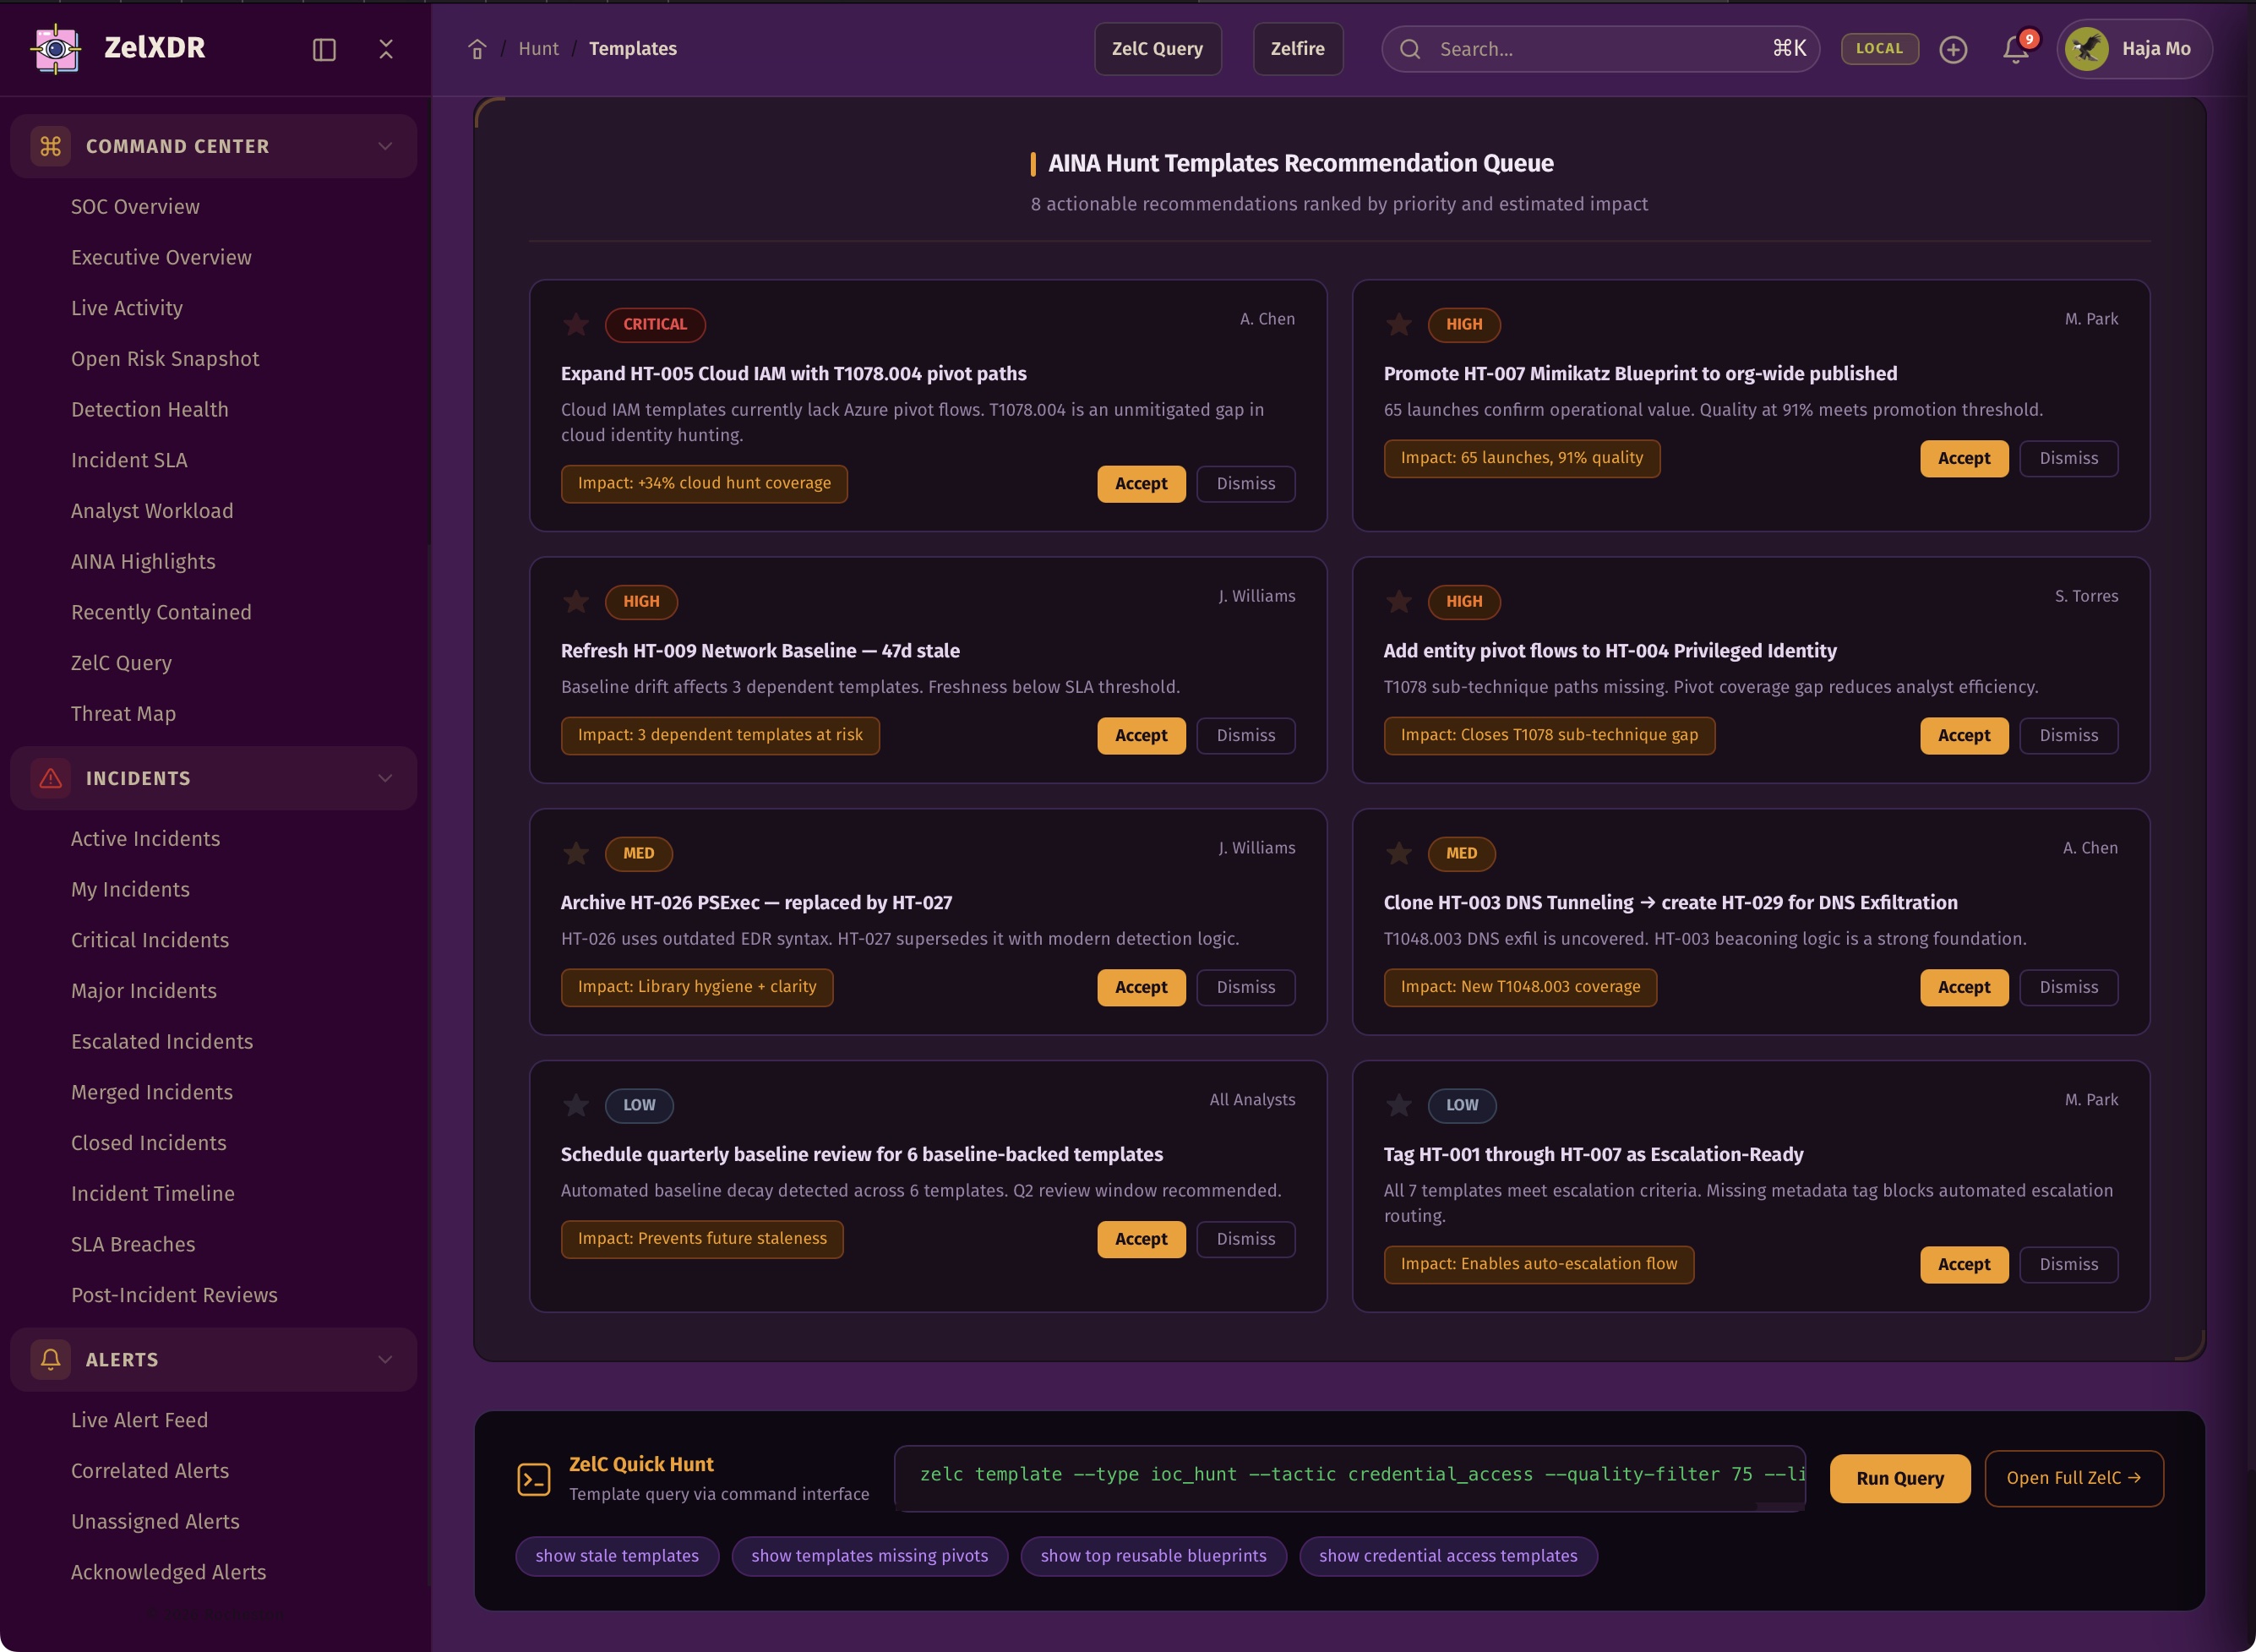Click the ZelC Quick Hunt terminal icon
2256x1652 pixels.
(534, 1479)
